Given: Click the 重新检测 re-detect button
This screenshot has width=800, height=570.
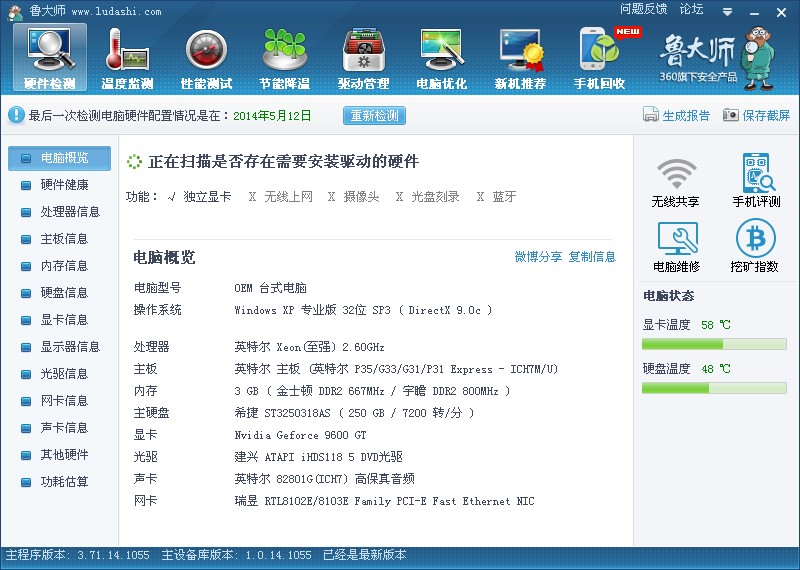Looking at the screenshot, I should pos(374,115).
